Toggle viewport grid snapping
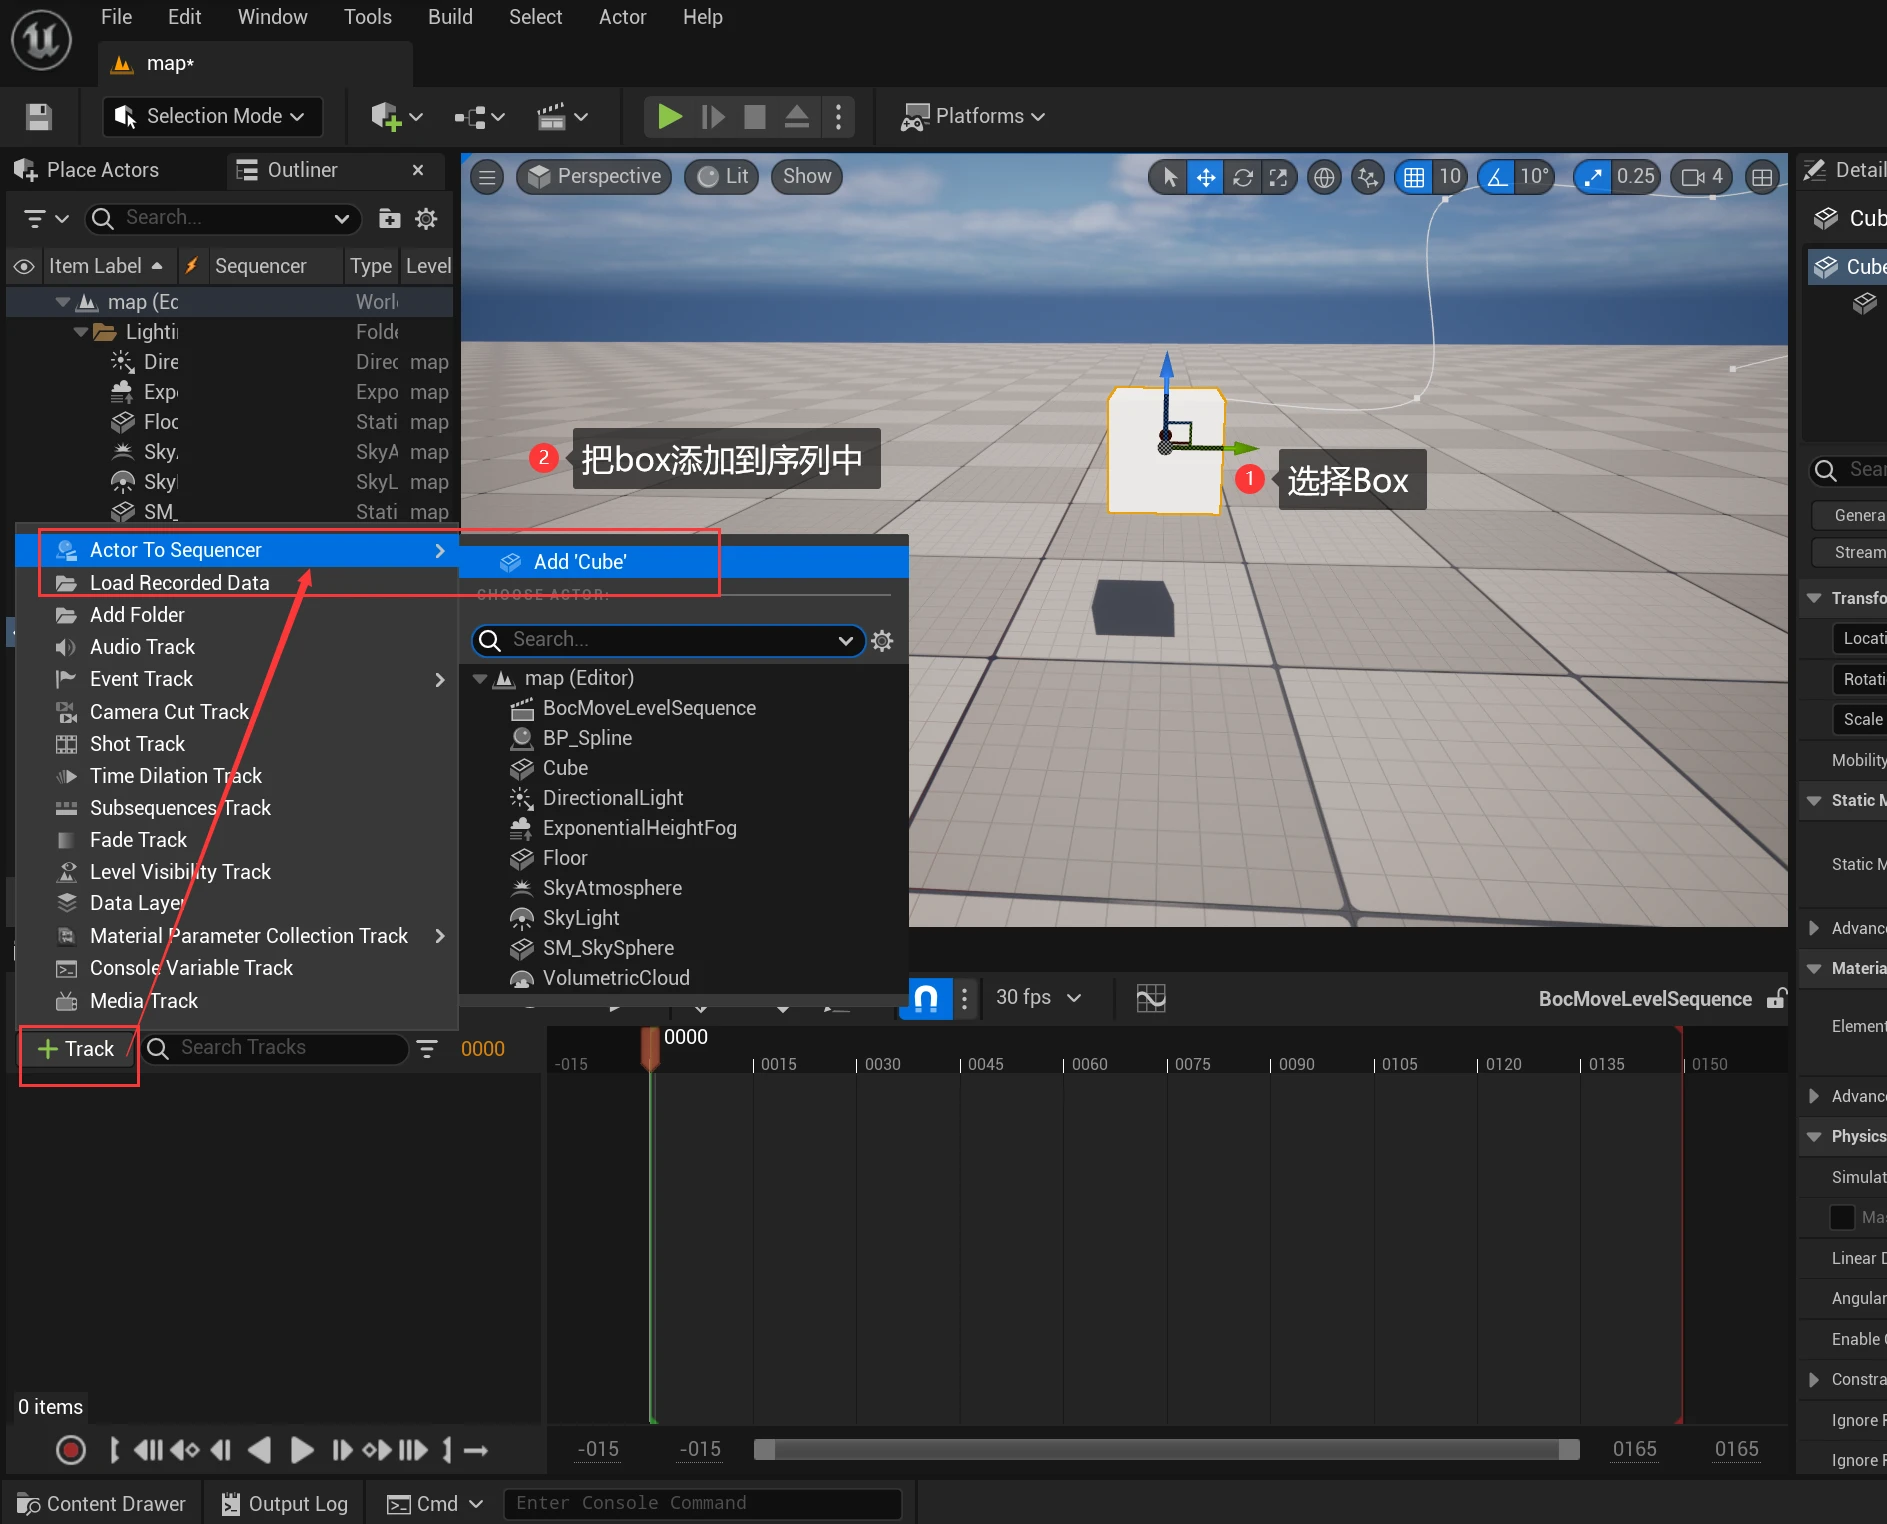The image size is (1887, 1524). click(1414, 177)
